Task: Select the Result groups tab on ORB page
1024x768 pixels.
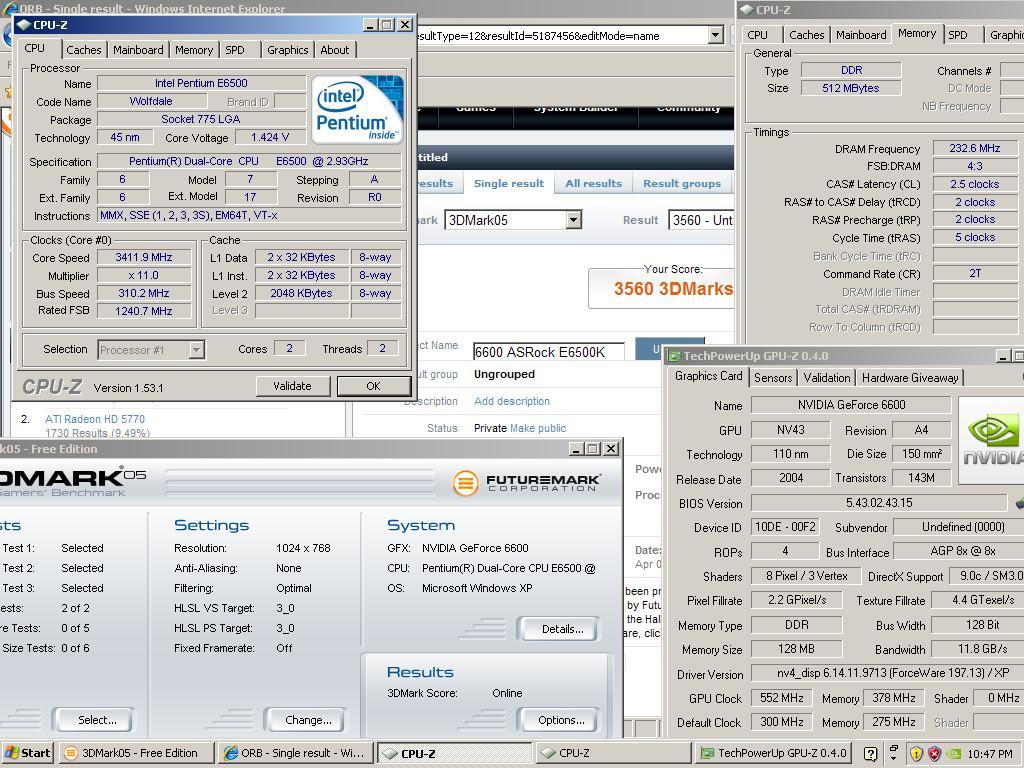Action: [682, 184]
